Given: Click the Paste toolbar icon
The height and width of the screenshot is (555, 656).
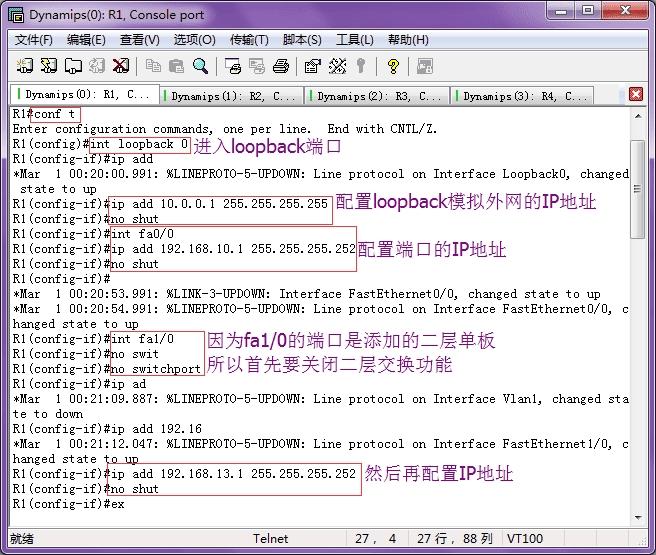Looking at the screenshot, I should [x=176, y=66].
